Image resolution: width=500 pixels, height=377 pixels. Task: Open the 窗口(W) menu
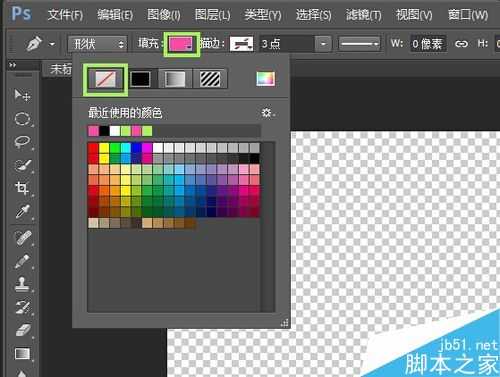point(468,15)
